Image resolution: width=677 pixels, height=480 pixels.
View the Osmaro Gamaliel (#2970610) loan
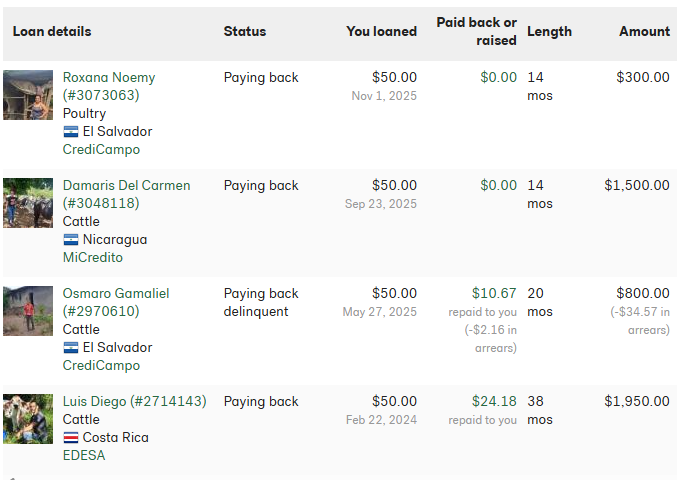tap(116, 302)
